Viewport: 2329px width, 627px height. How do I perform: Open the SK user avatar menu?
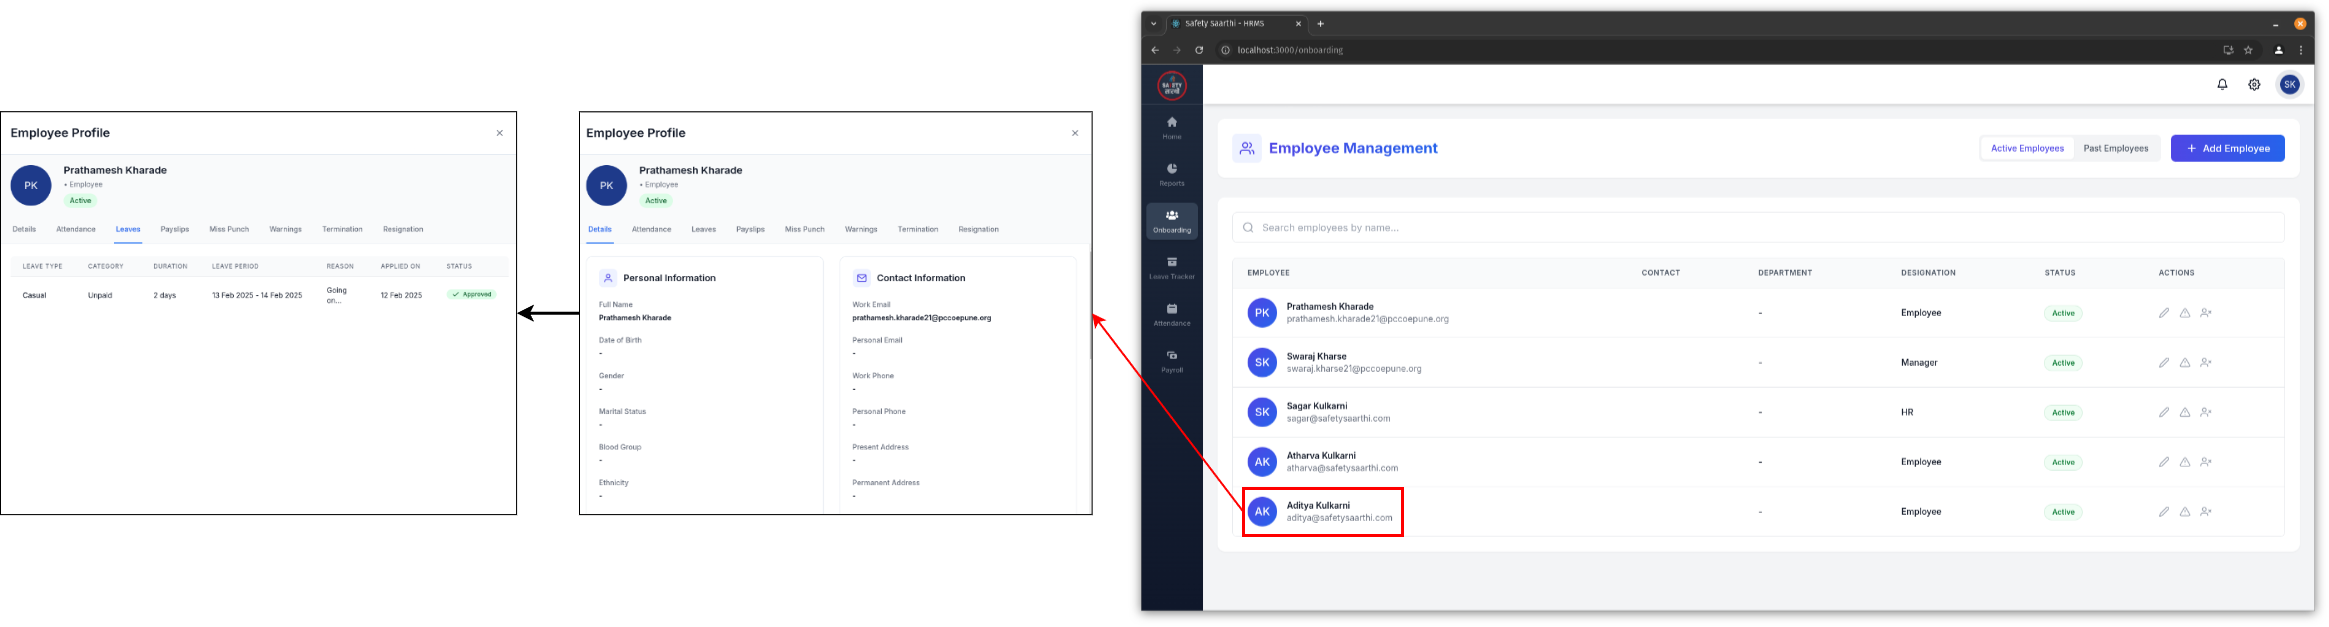point(2289,85)
